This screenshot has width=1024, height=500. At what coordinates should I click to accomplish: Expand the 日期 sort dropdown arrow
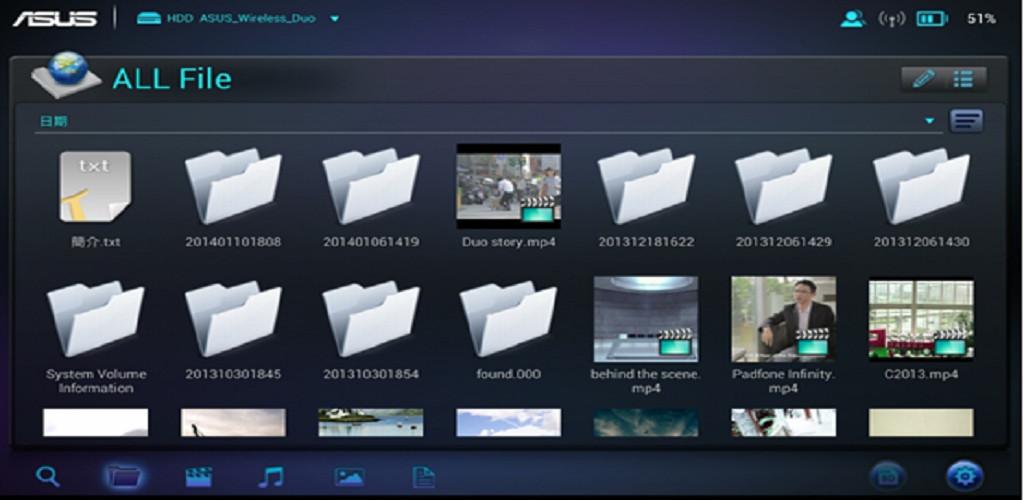(x=929, y=121)
